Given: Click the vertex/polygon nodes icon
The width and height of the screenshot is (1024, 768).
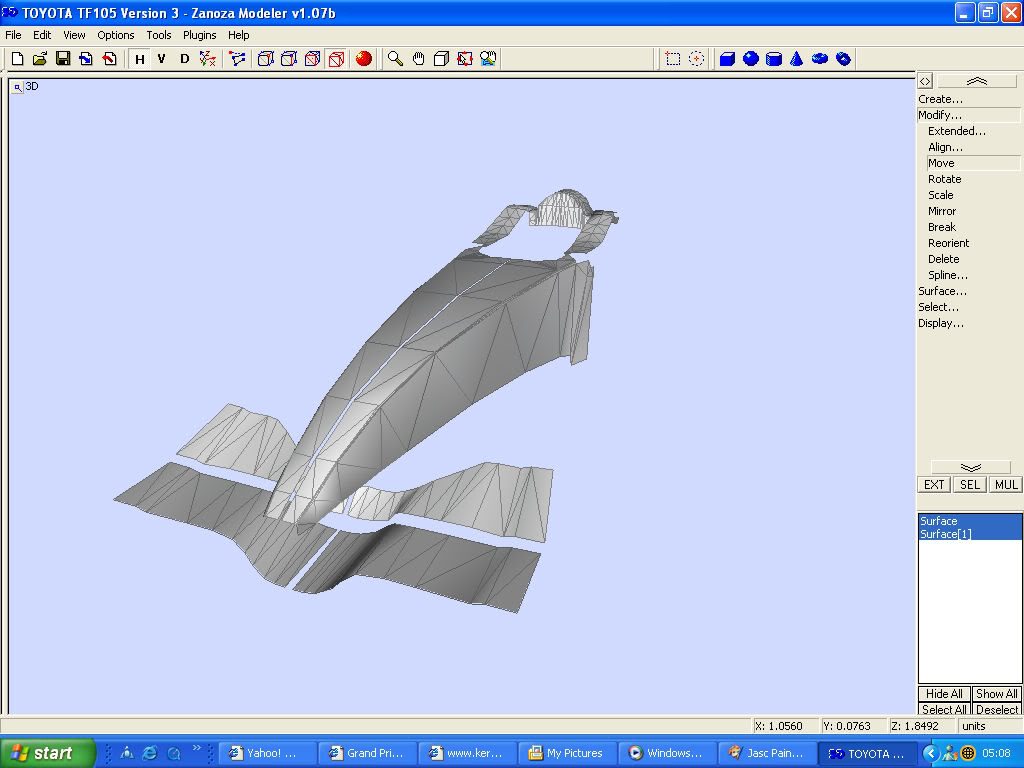Looking at the screenshot, I should click(237, 59).
